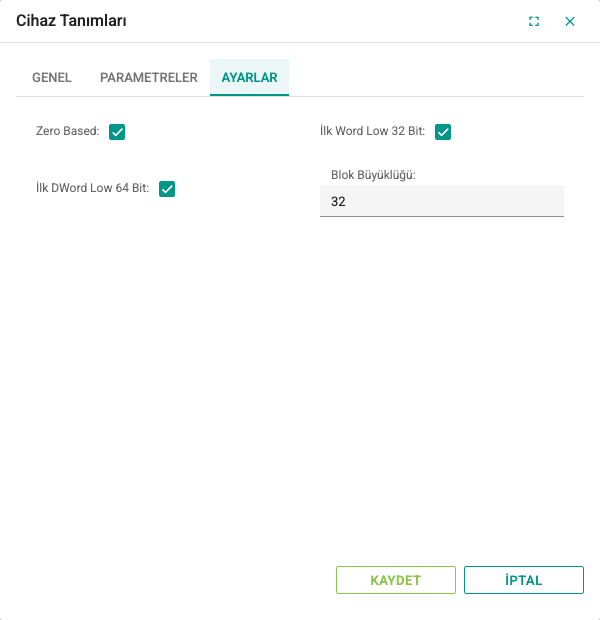Close the Cihaz Tanımları dialog
This screenshot has height=620, width=600.
(570, 21)
